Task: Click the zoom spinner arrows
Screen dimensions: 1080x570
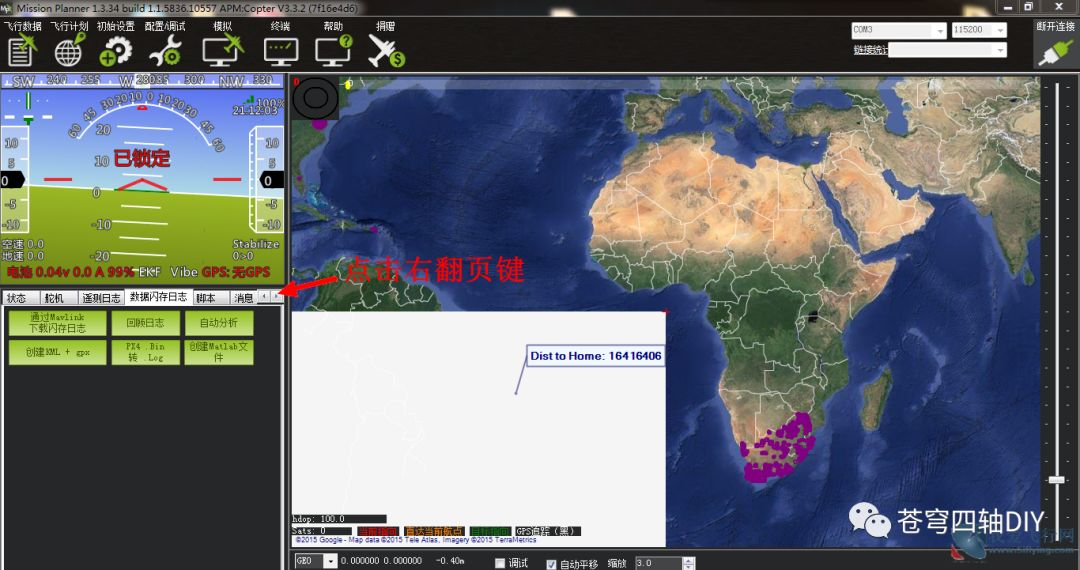Action: [688, 563]
